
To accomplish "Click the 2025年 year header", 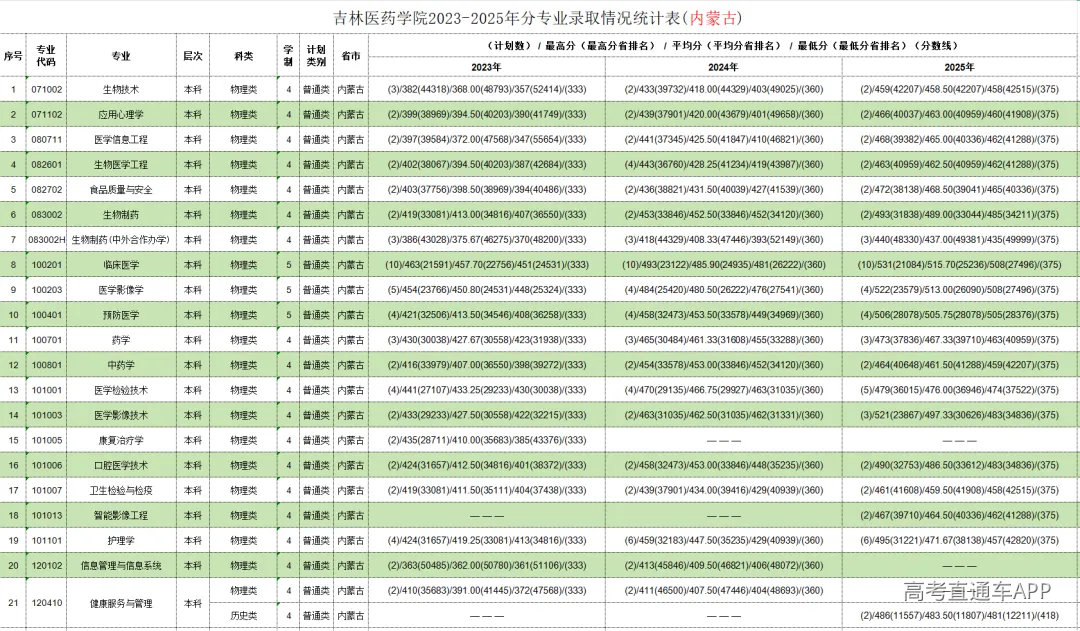I will [x=960, y=67].
